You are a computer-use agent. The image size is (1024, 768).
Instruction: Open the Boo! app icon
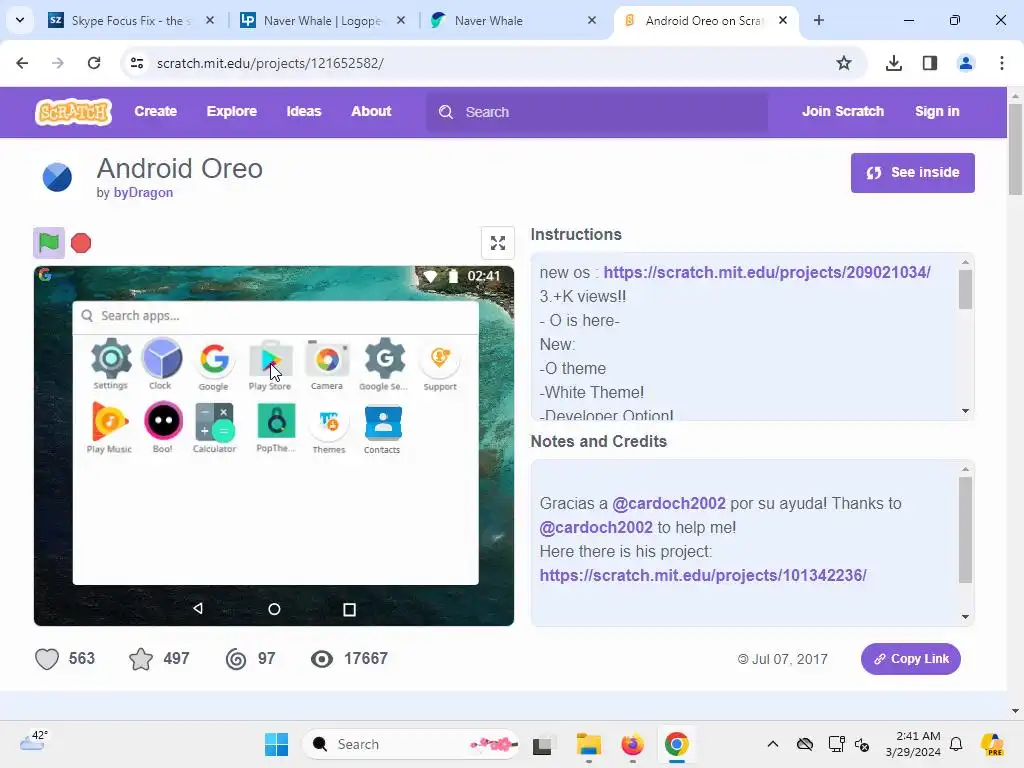tap(163, 428)
